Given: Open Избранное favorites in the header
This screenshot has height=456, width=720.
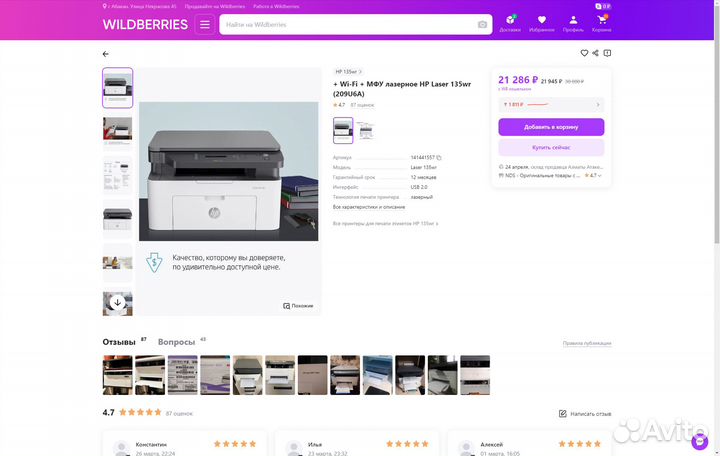Looking at the screenshot, I should click(541, 23).
